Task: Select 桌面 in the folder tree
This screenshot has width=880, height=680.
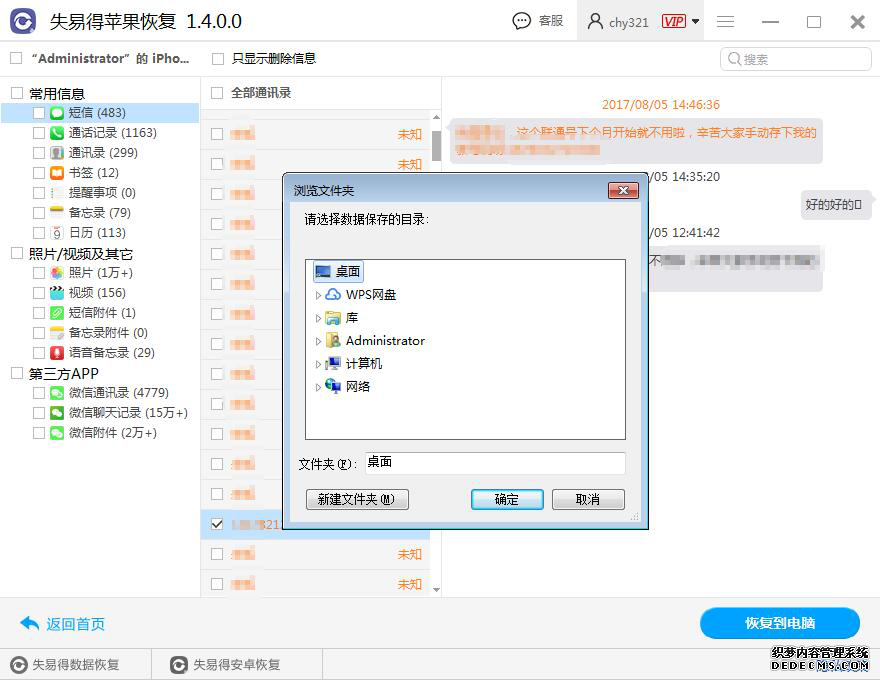Action: (x=338, y=272)
